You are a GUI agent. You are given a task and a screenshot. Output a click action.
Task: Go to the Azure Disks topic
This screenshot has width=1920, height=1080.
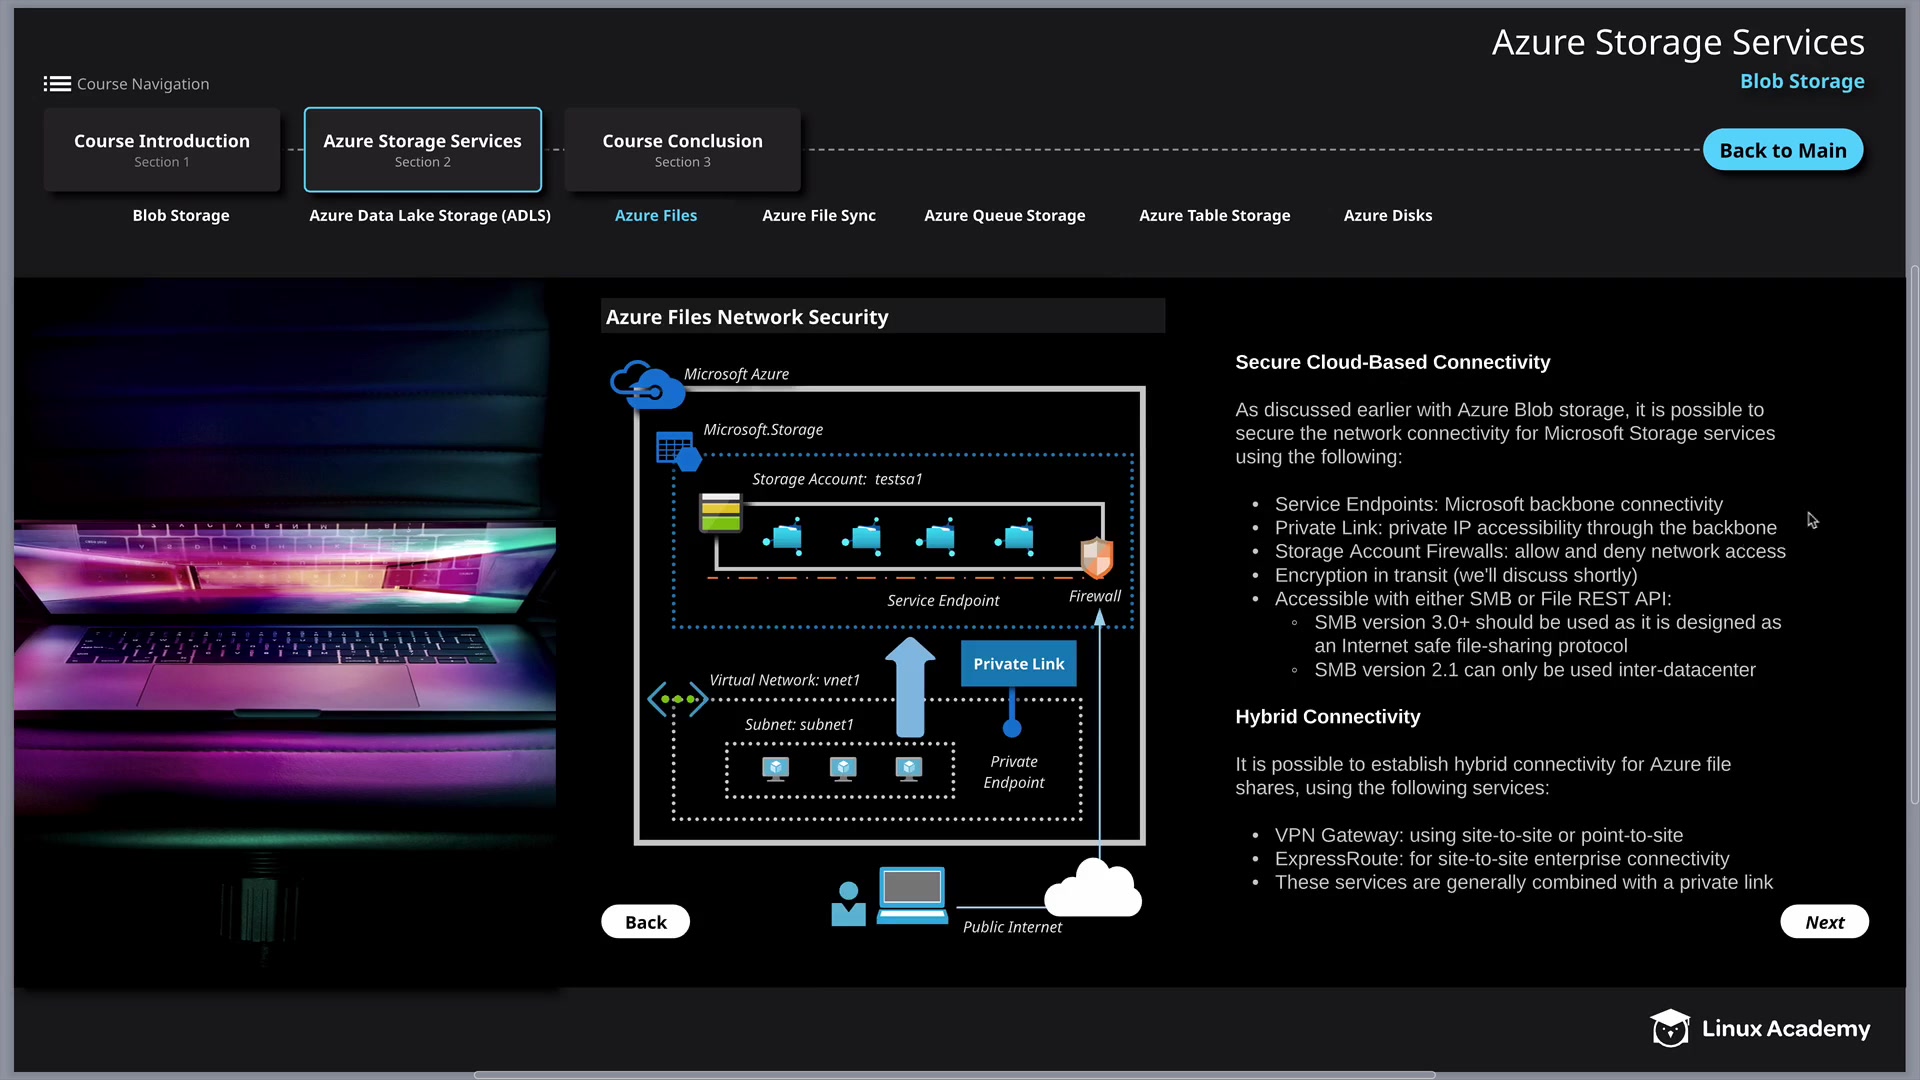[x=1387, y=216]
